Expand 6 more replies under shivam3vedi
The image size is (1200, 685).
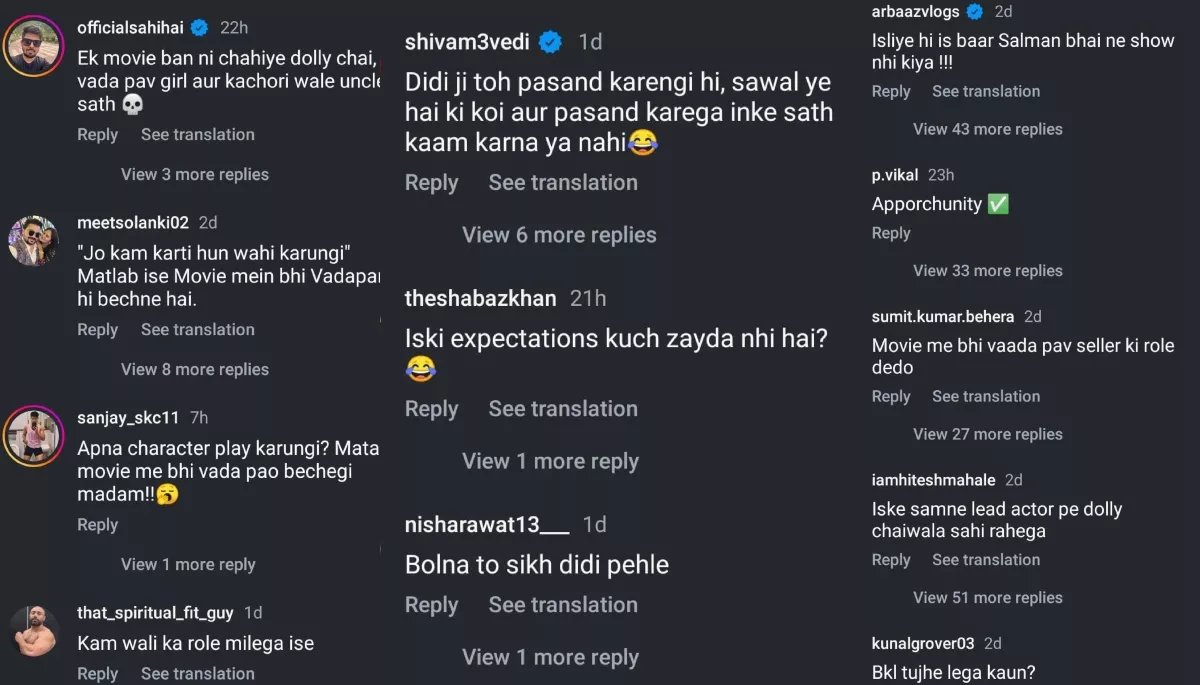click(559, 235)
